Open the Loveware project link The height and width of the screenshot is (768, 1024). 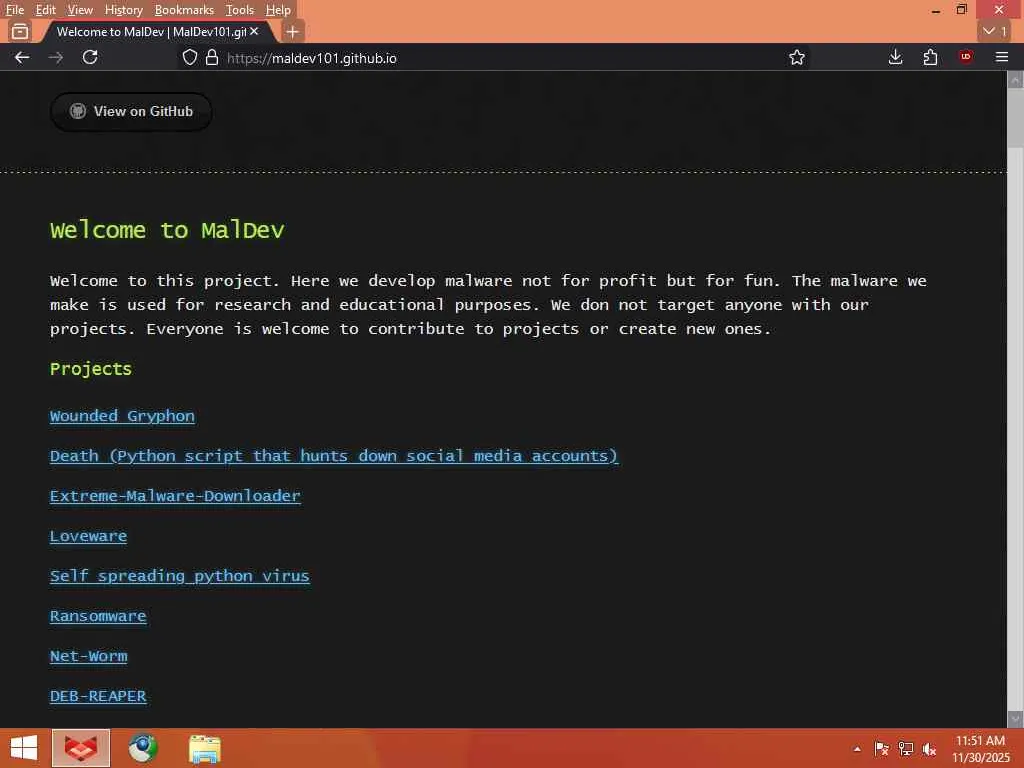[88, 536]
